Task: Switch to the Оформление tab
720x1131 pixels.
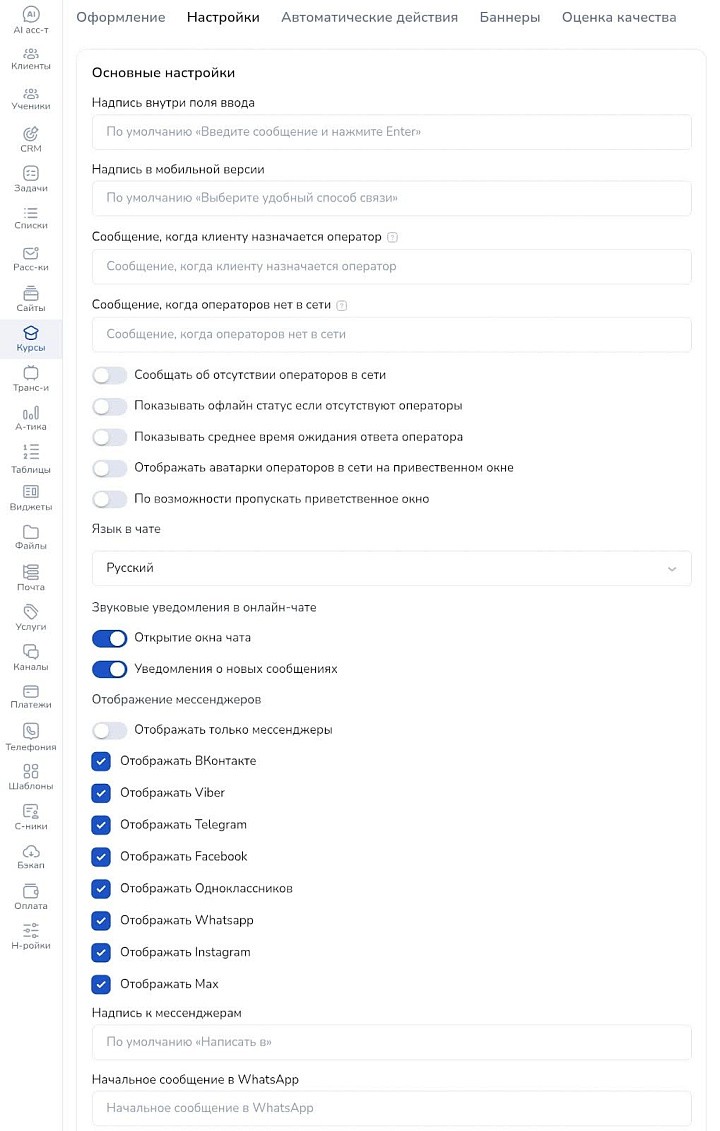Action: (x=121, y=17)
